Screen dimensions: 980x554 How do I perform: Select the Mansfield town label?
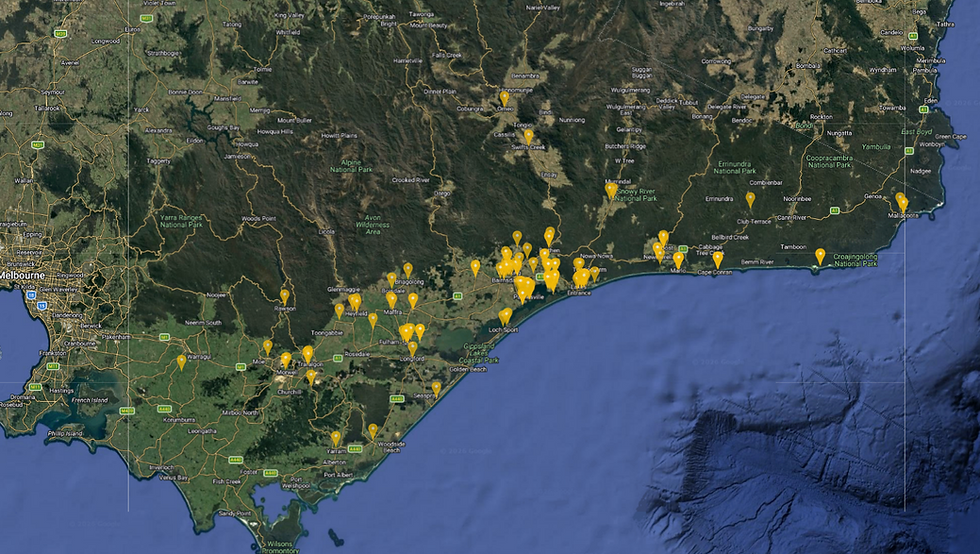pyautogui.click(x=228, y=98)
